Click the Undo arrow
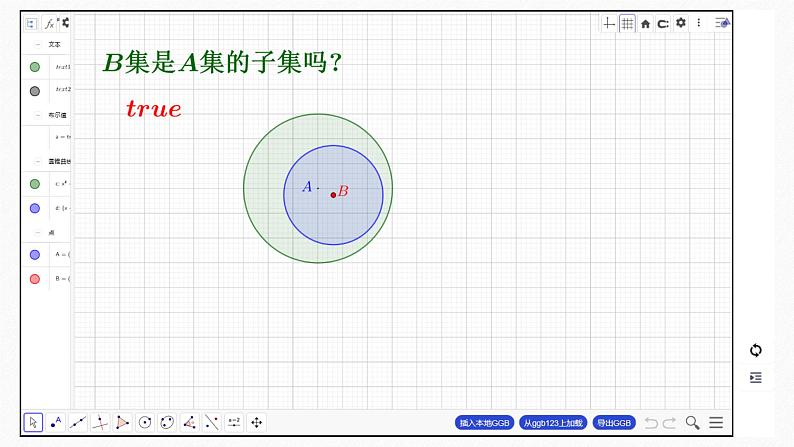The width and height of the screenshot is (794, 447). pos(651,423)
